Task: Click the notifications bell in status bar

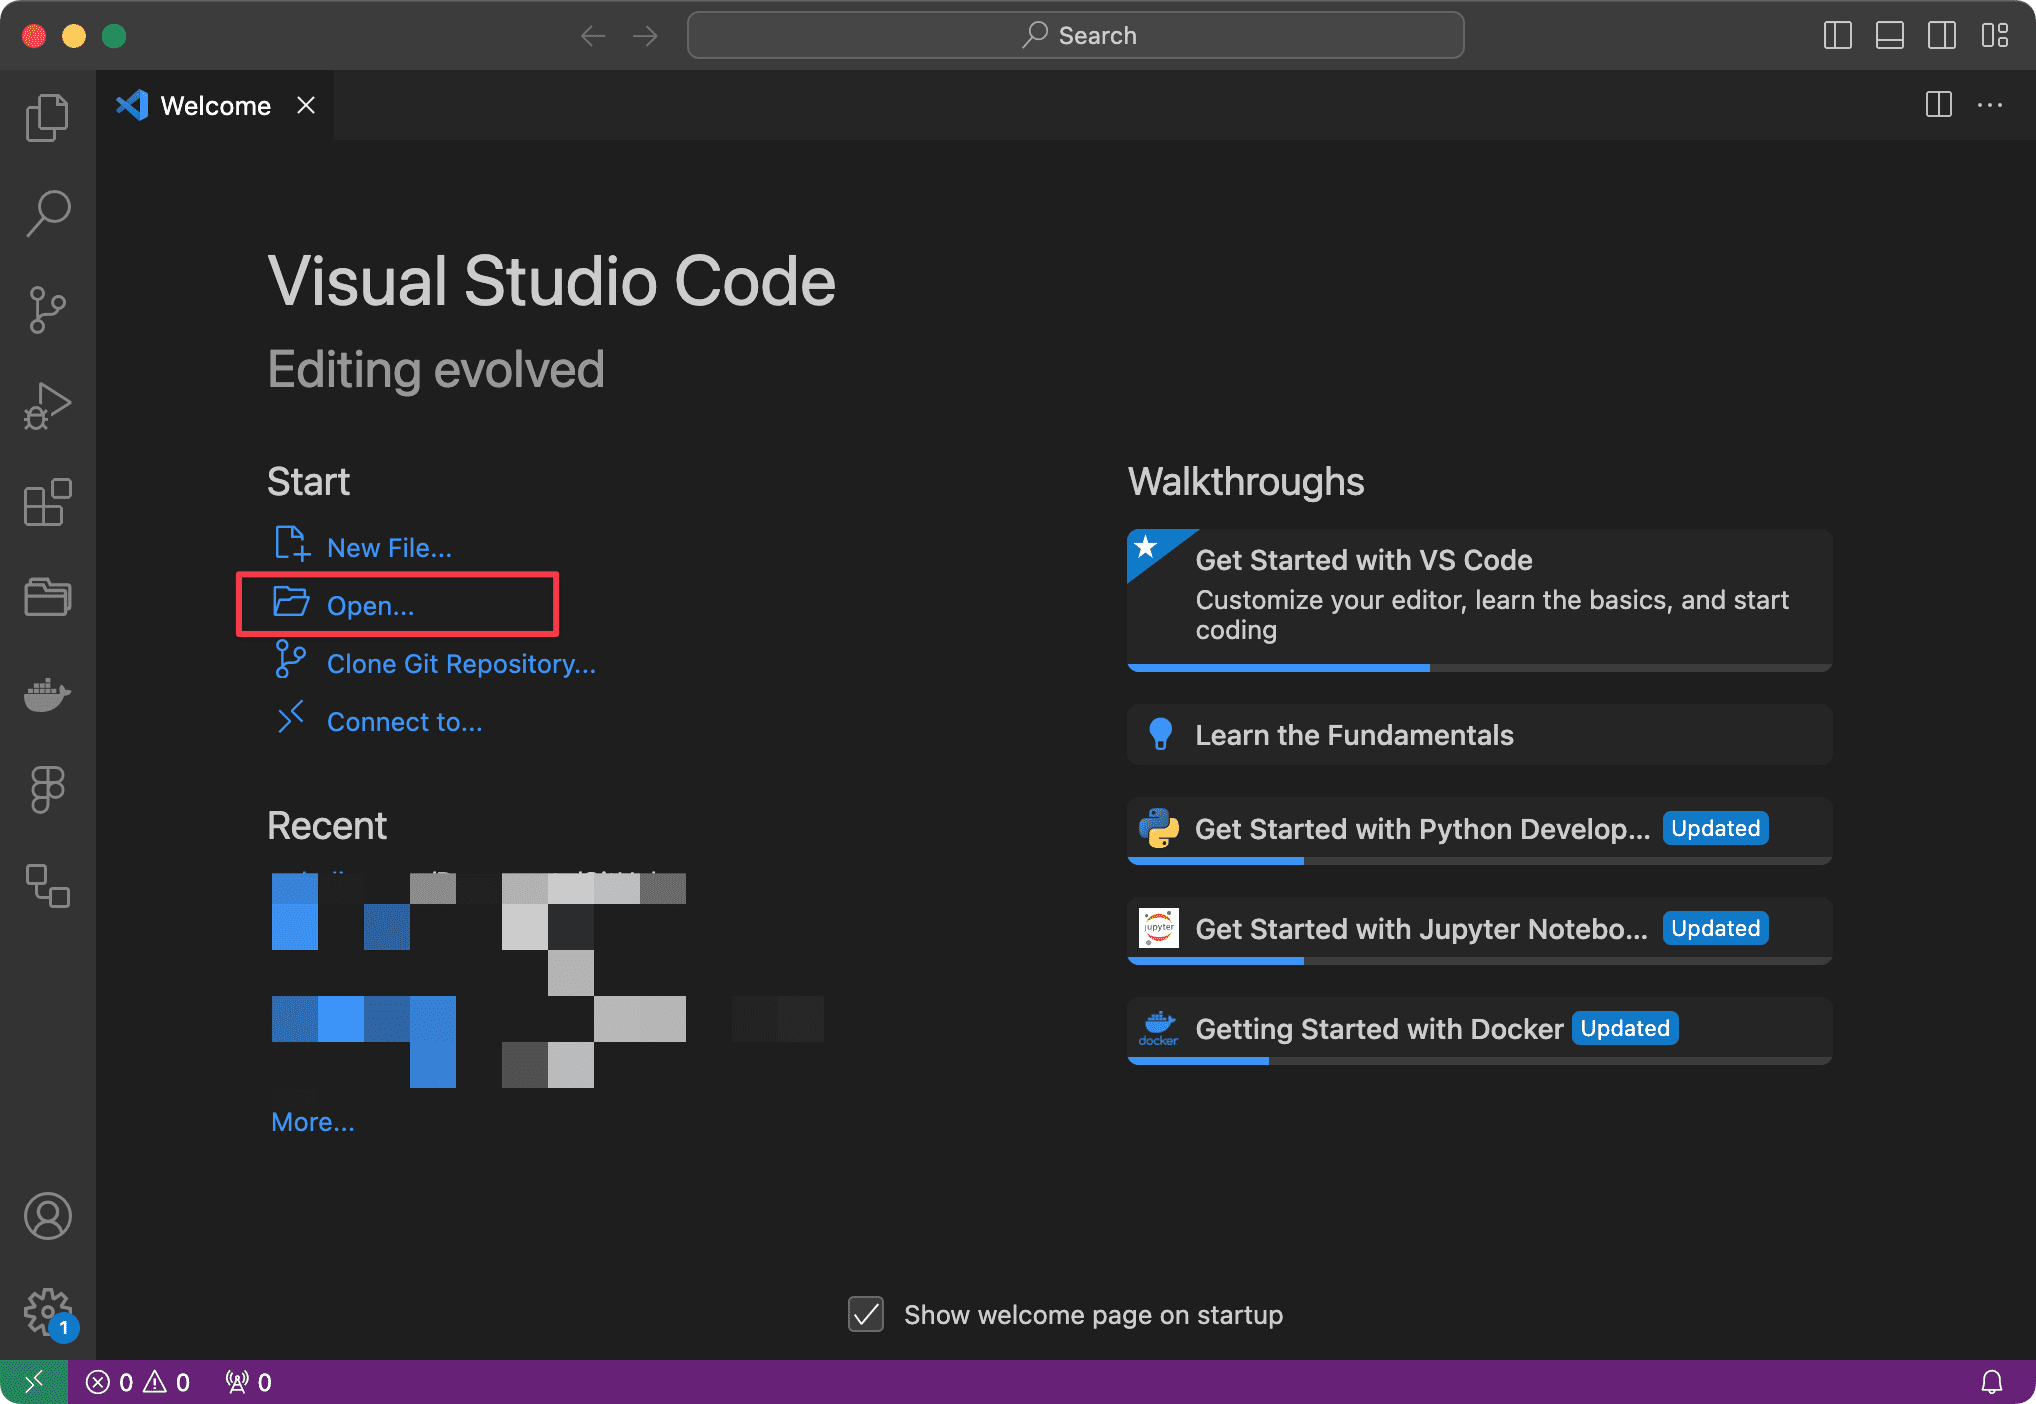Action: tap(1991, 1382)
